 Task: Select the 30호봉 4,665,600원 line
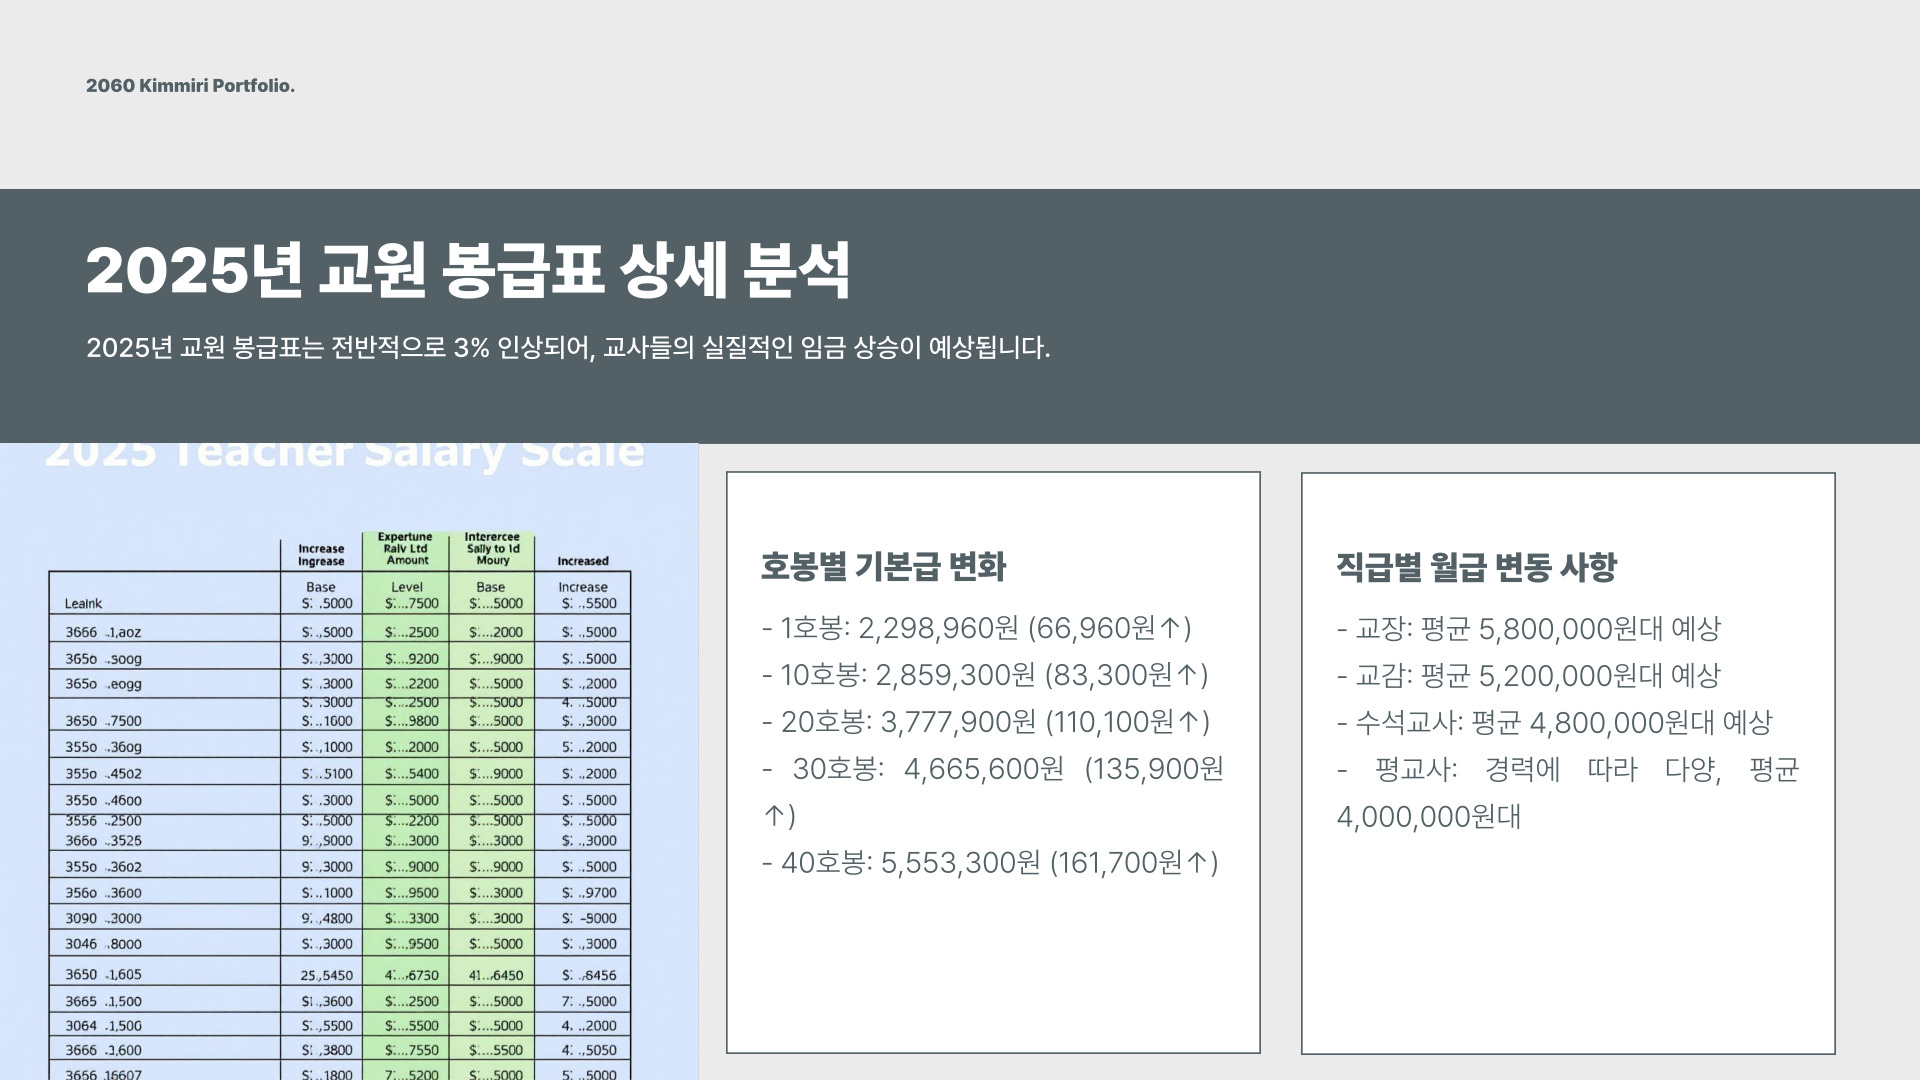click(992, 770)
